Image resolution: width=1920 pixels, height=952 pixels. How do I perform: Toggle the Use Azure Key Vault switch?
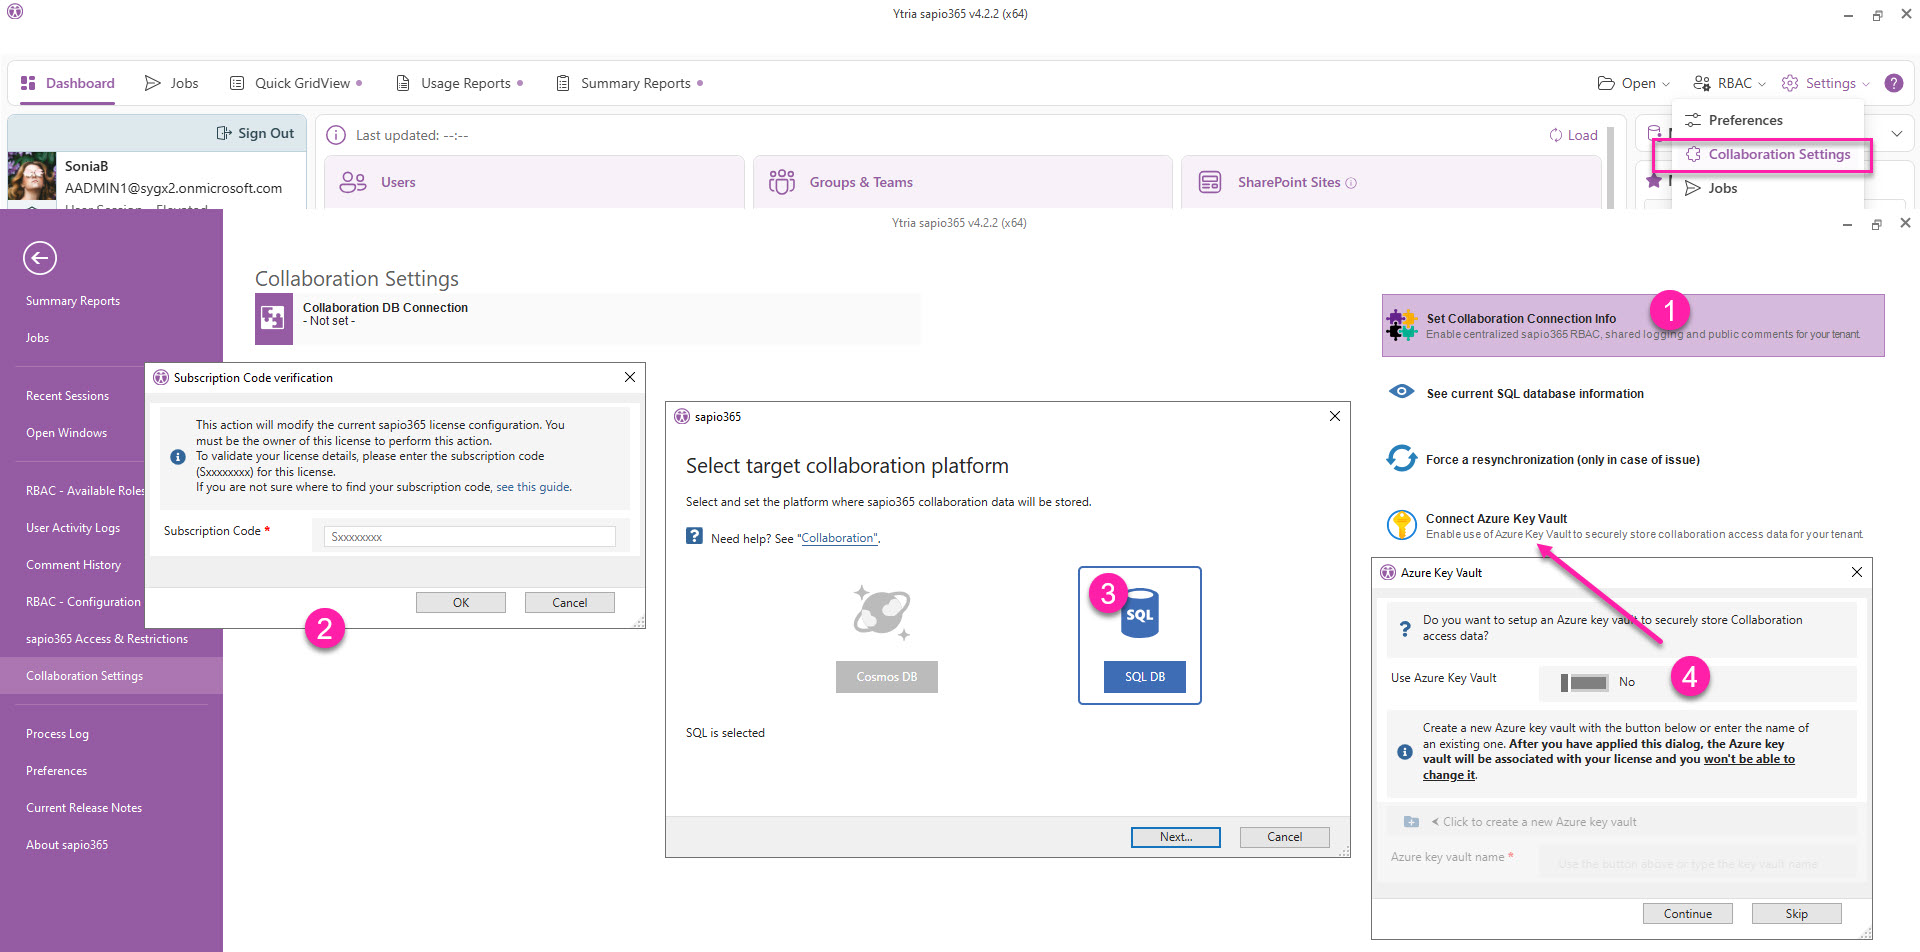pos(1585,682)
